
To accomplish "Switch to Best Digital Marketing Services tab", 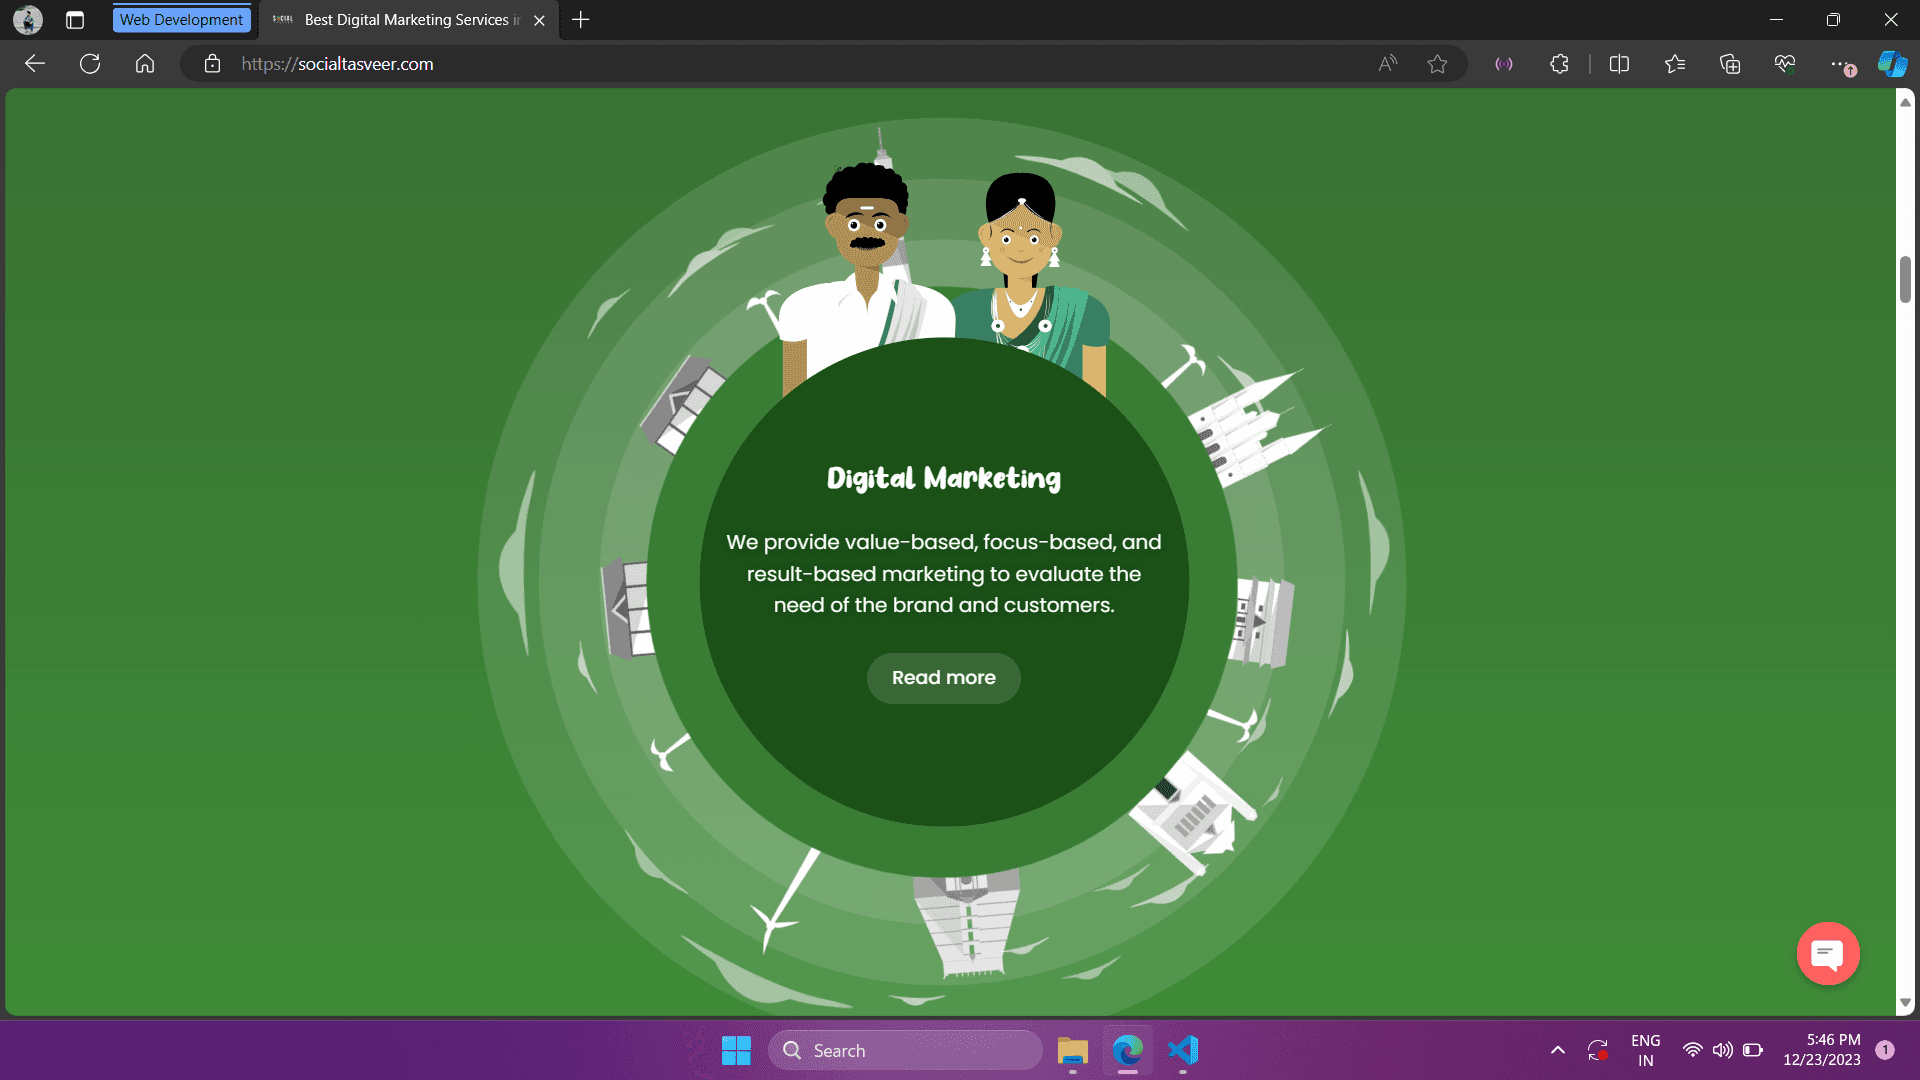I will pyautogui.click(x=400, y=20).
